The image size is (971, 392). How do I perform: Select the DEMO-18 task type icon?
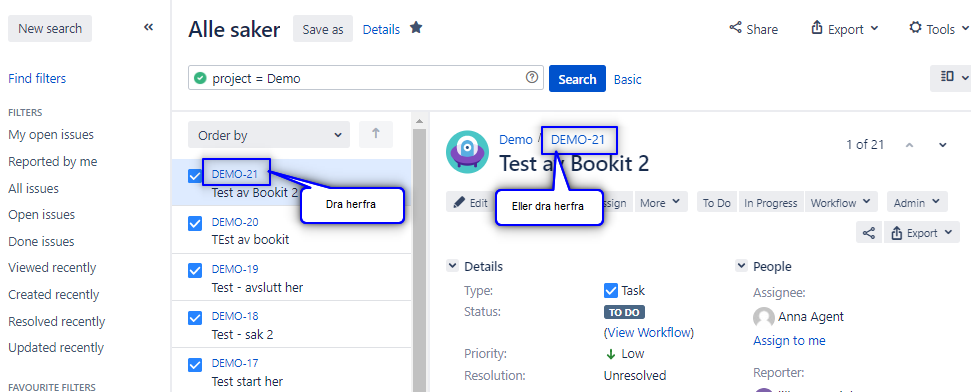(x=195, y=318)
